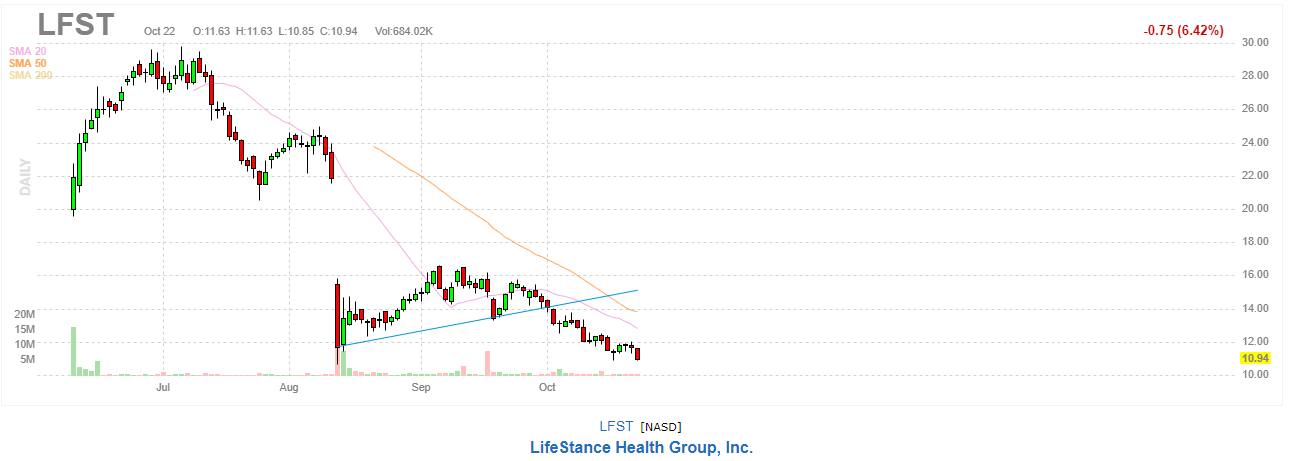Click the LFST ticker title
1291x461 pixels.
coord(76,24)
